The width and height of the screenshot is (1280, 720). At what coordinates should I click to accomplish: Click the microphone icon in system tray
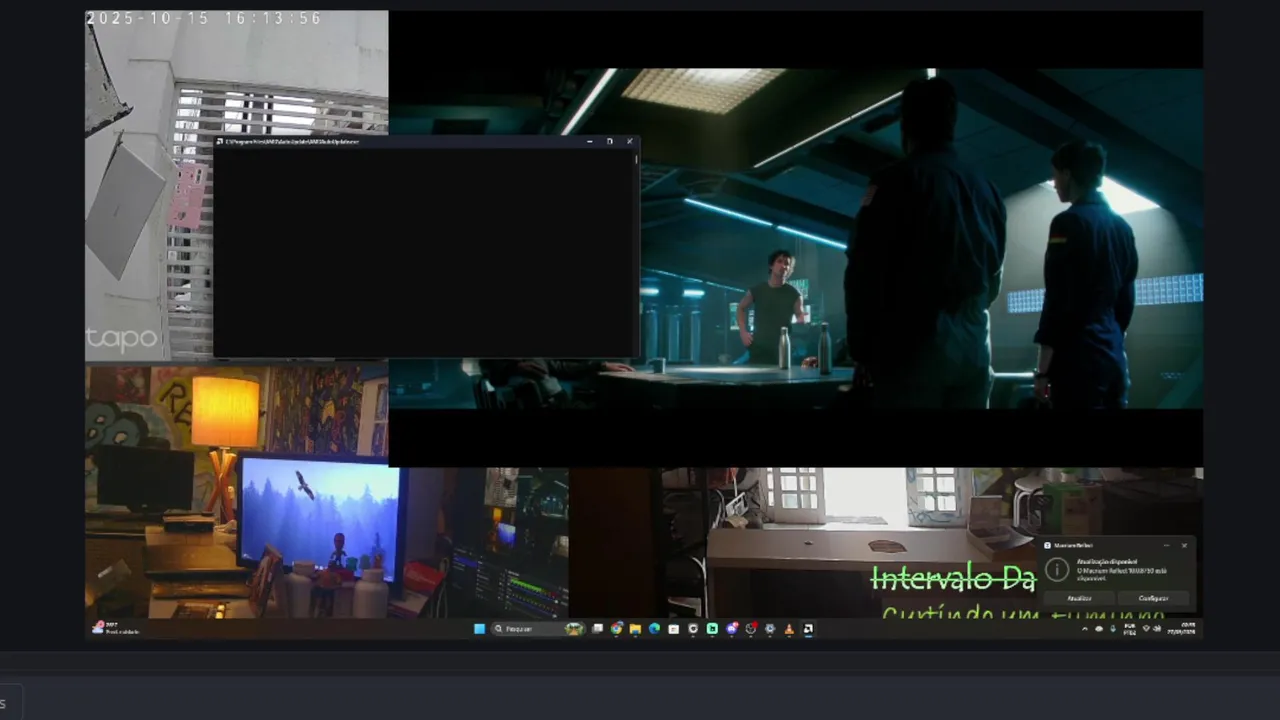[1113, 629]
